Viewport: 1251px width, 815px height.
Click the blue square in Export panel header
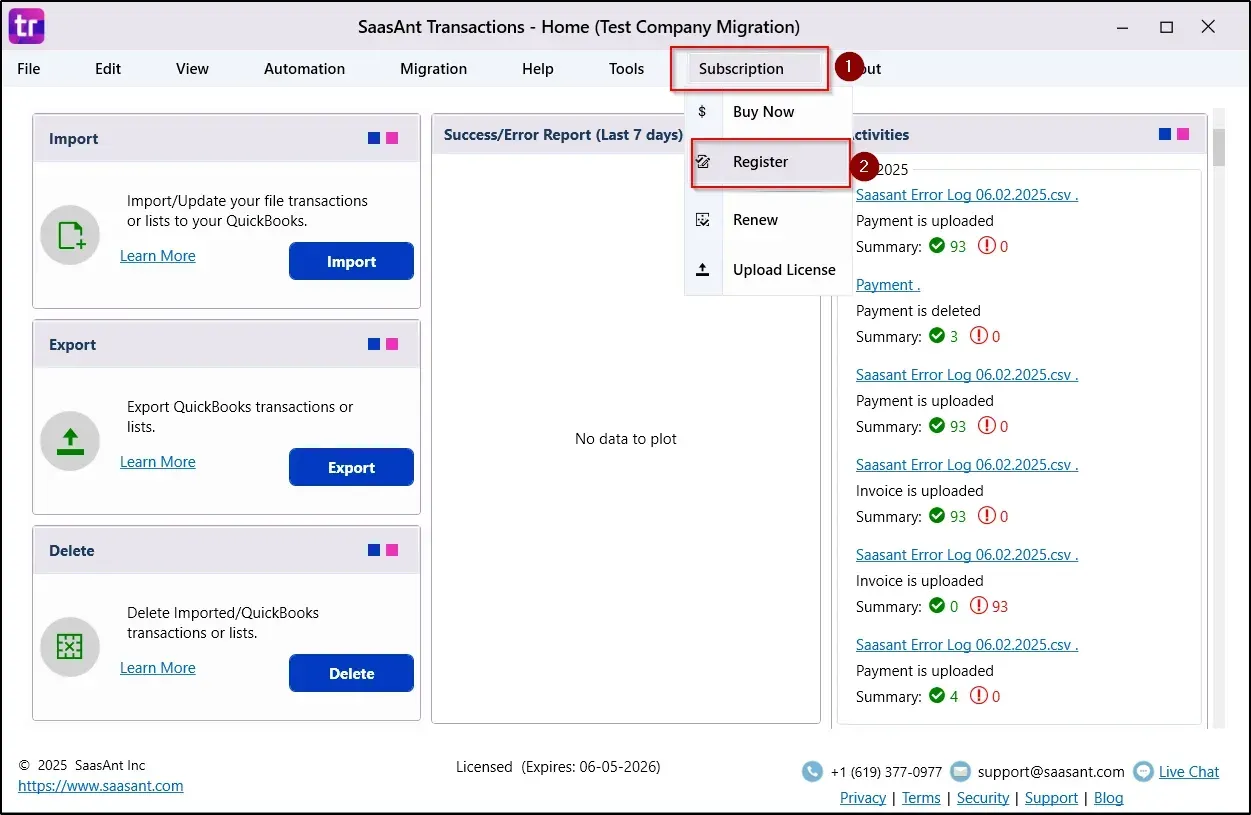pyautogui.click(x=374, y=344)
